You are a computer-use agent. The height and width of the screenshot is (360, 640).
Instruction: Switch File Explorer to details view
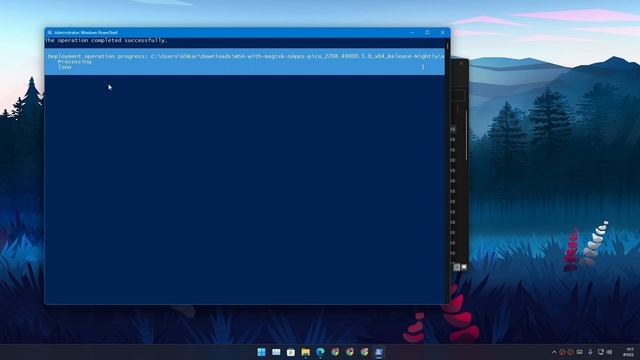coord(457,267)
